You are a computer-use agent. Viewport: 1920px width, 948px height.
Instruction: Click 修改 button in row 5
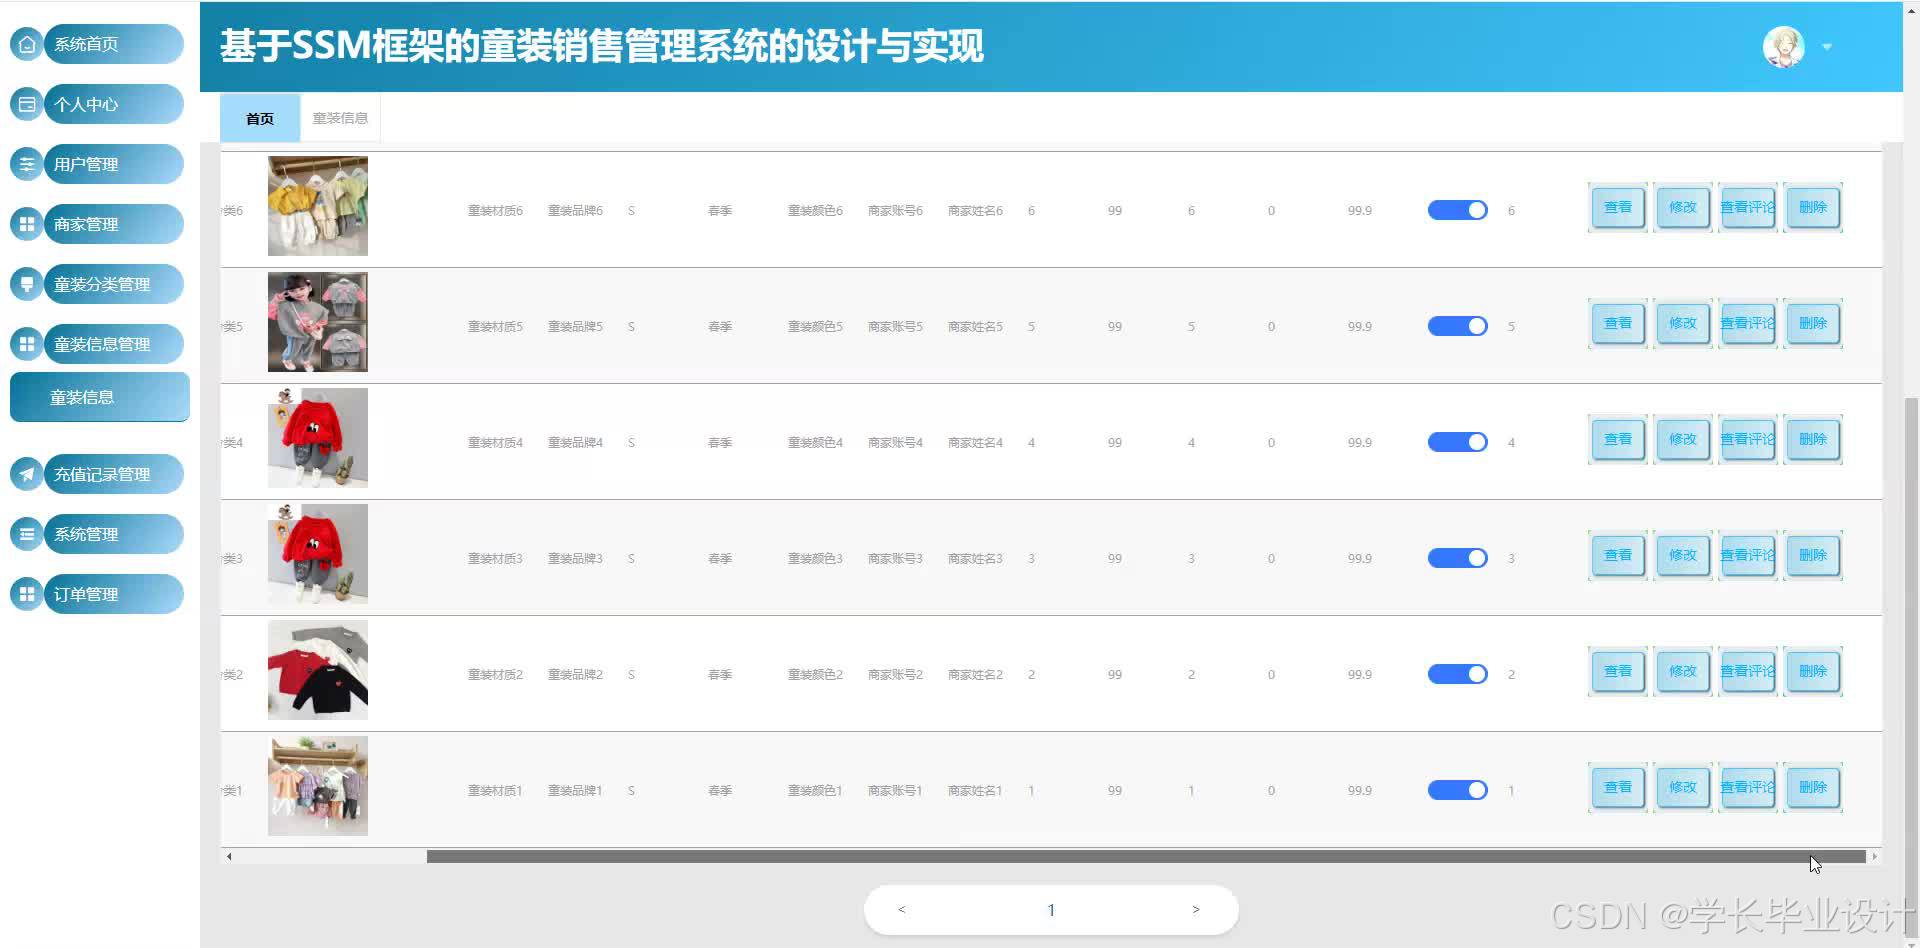pos(1683,323)
